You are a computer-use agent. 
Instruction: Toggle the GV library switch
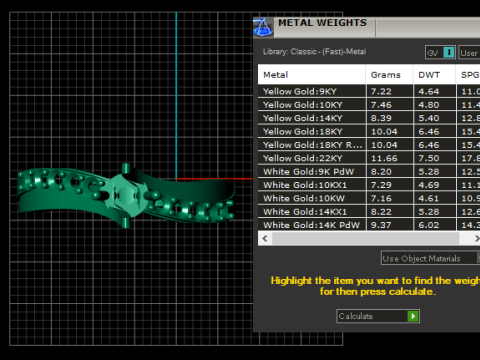pos(440,53)
